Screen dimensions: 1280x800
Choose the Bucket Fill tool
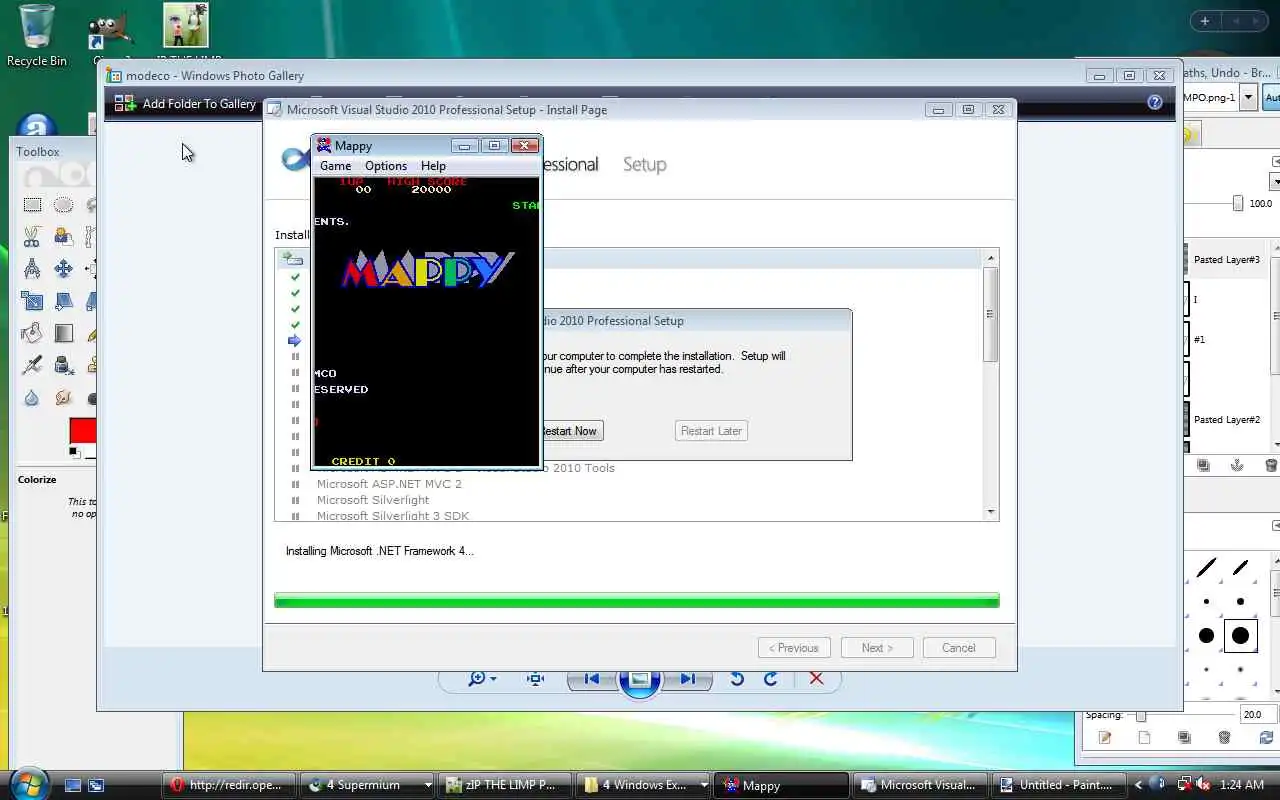[x=33, y=333]
